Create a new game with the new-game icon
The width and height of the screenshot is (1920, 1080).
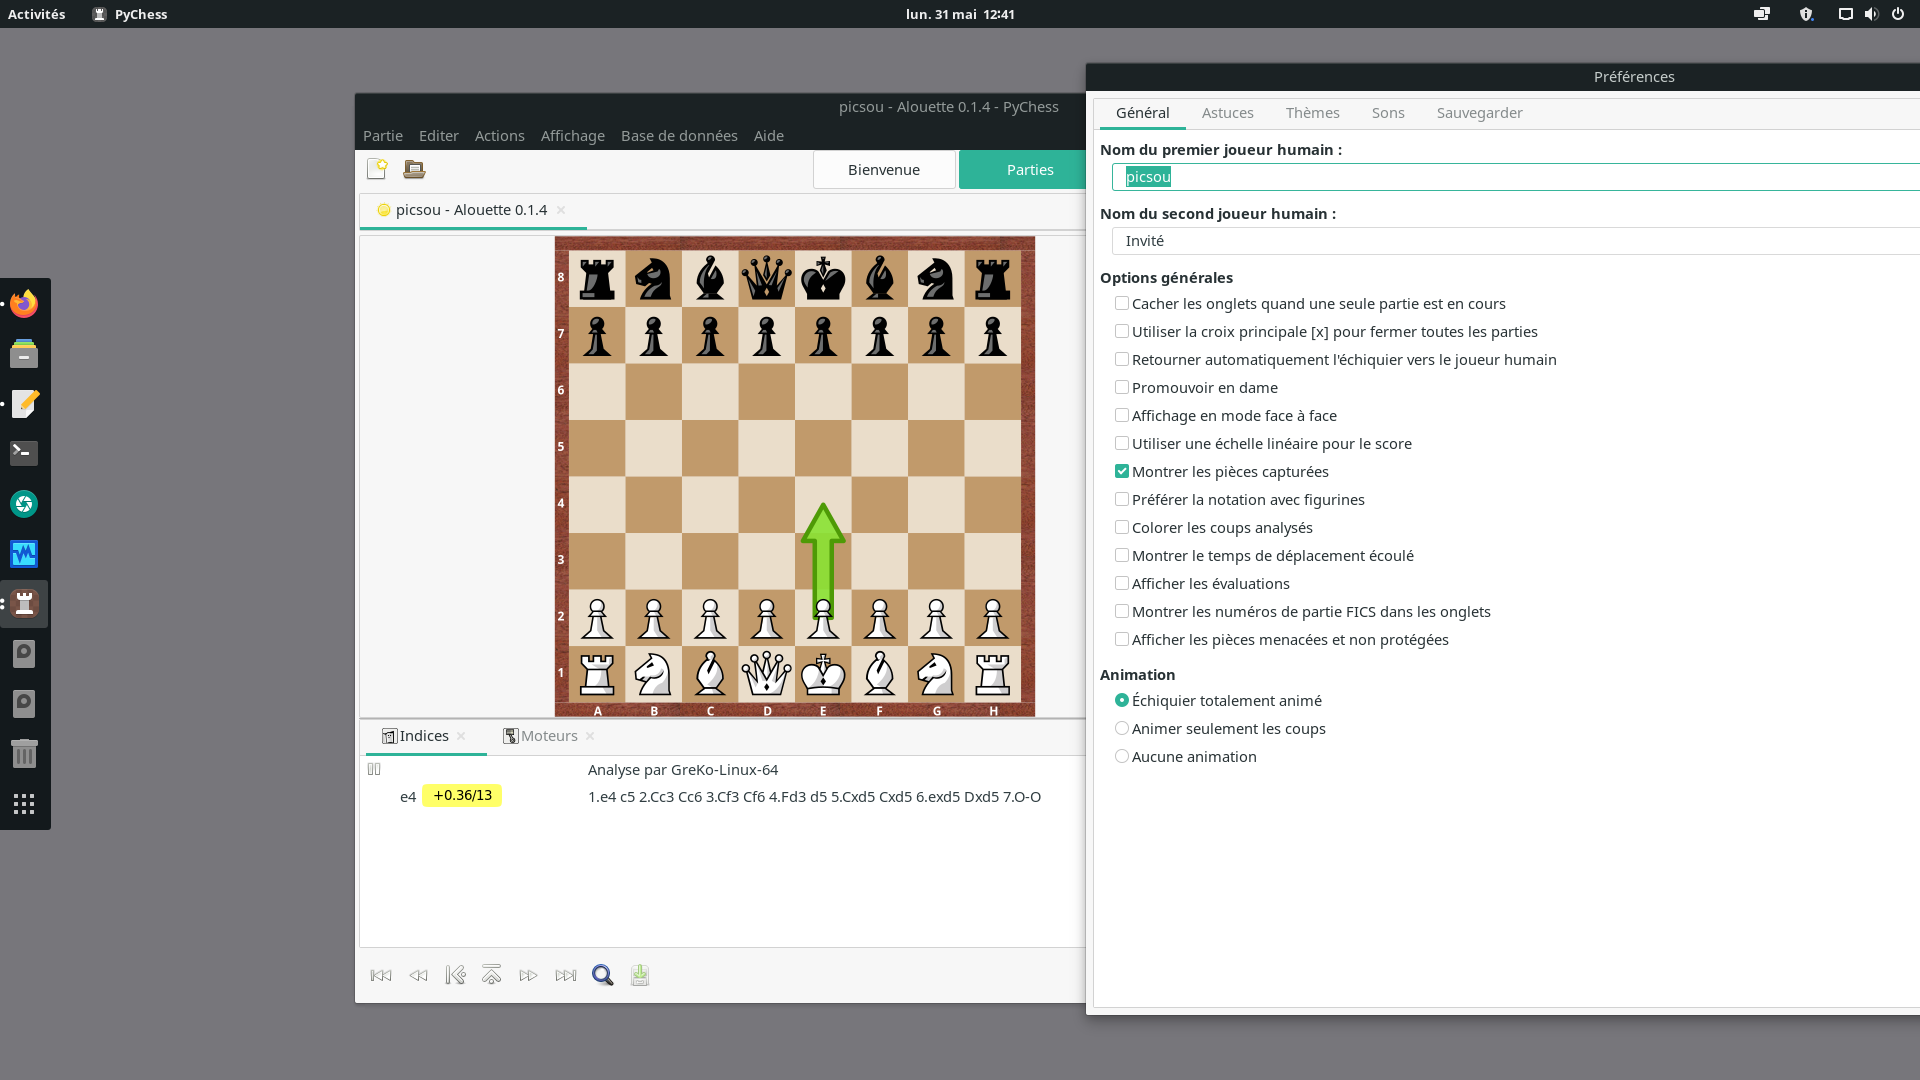point(377,169)
